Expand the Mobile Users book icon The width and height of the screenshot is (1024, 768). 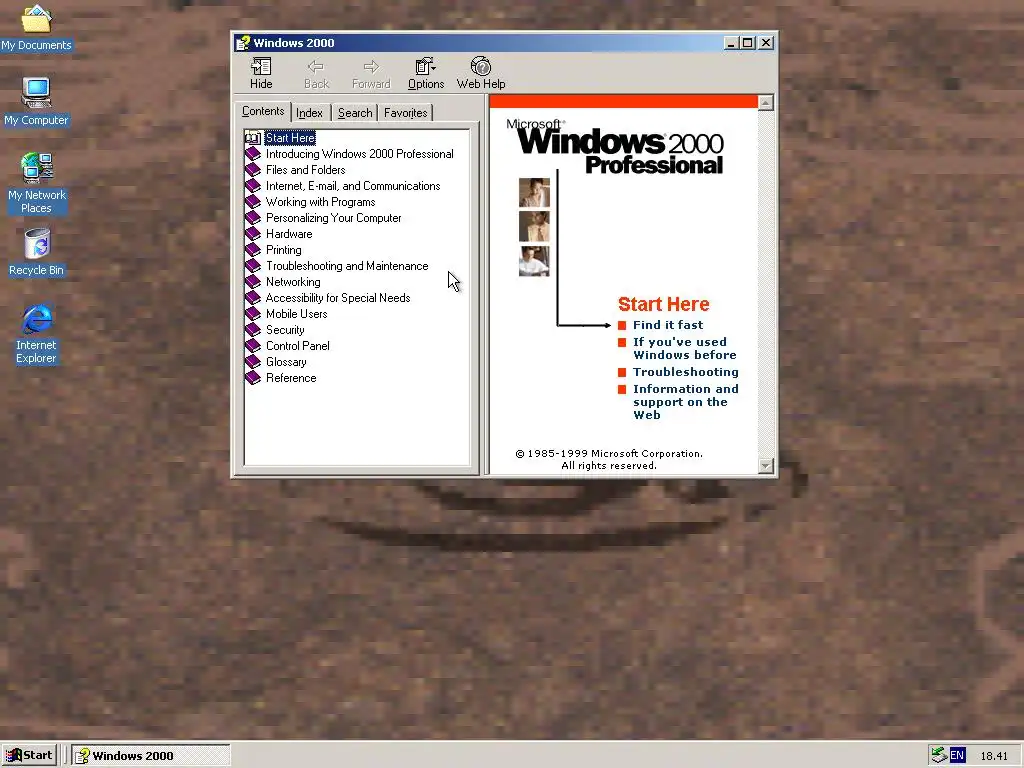(x=253, y=314)
